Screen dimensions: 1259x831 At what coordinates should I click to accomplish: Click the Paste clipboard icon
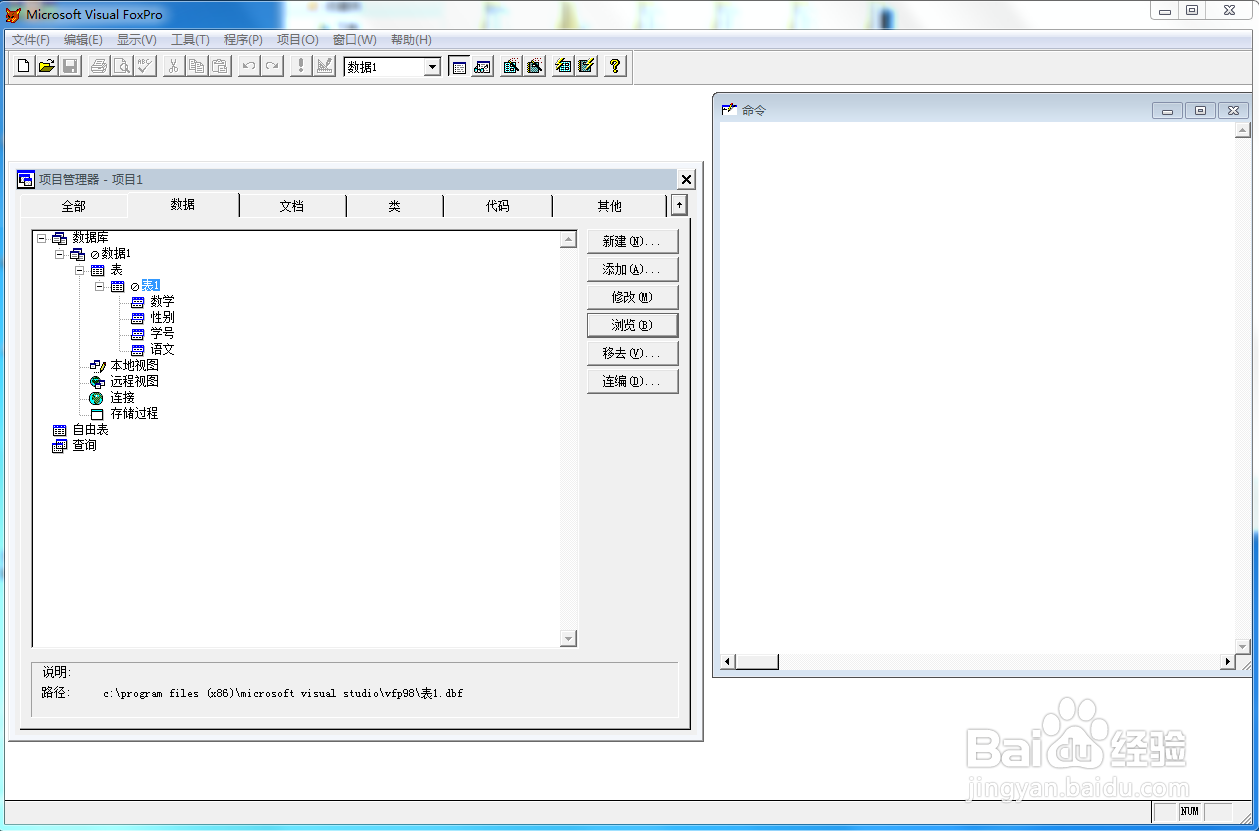pos(220,66)
